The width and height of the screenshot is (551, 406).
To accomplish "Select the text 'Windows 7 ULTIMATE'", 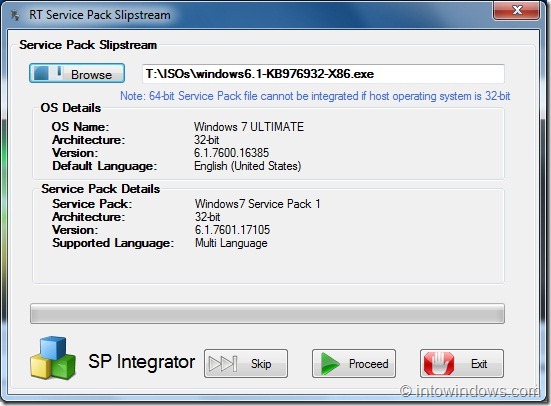I will click(249, 127).
